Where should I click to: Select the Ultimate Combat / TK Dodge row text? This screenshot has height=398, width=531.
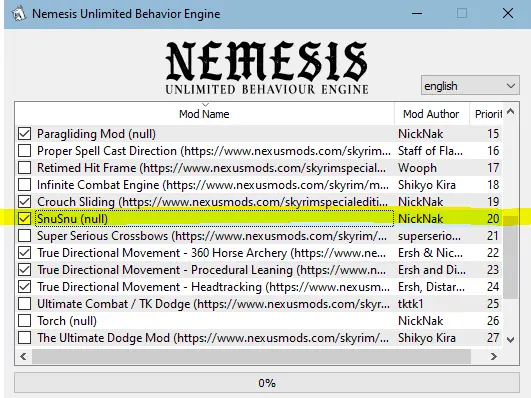[x=213, y=304]
